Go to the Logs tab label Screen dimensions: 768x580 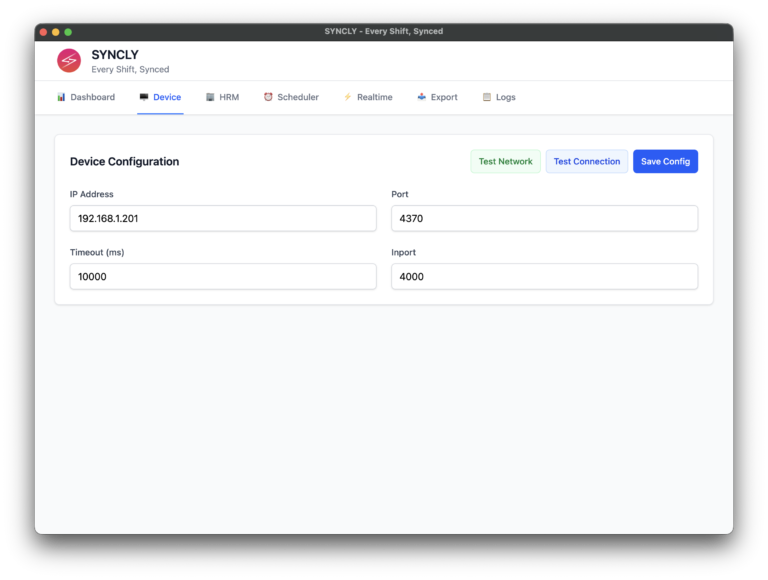click(506, 97)
